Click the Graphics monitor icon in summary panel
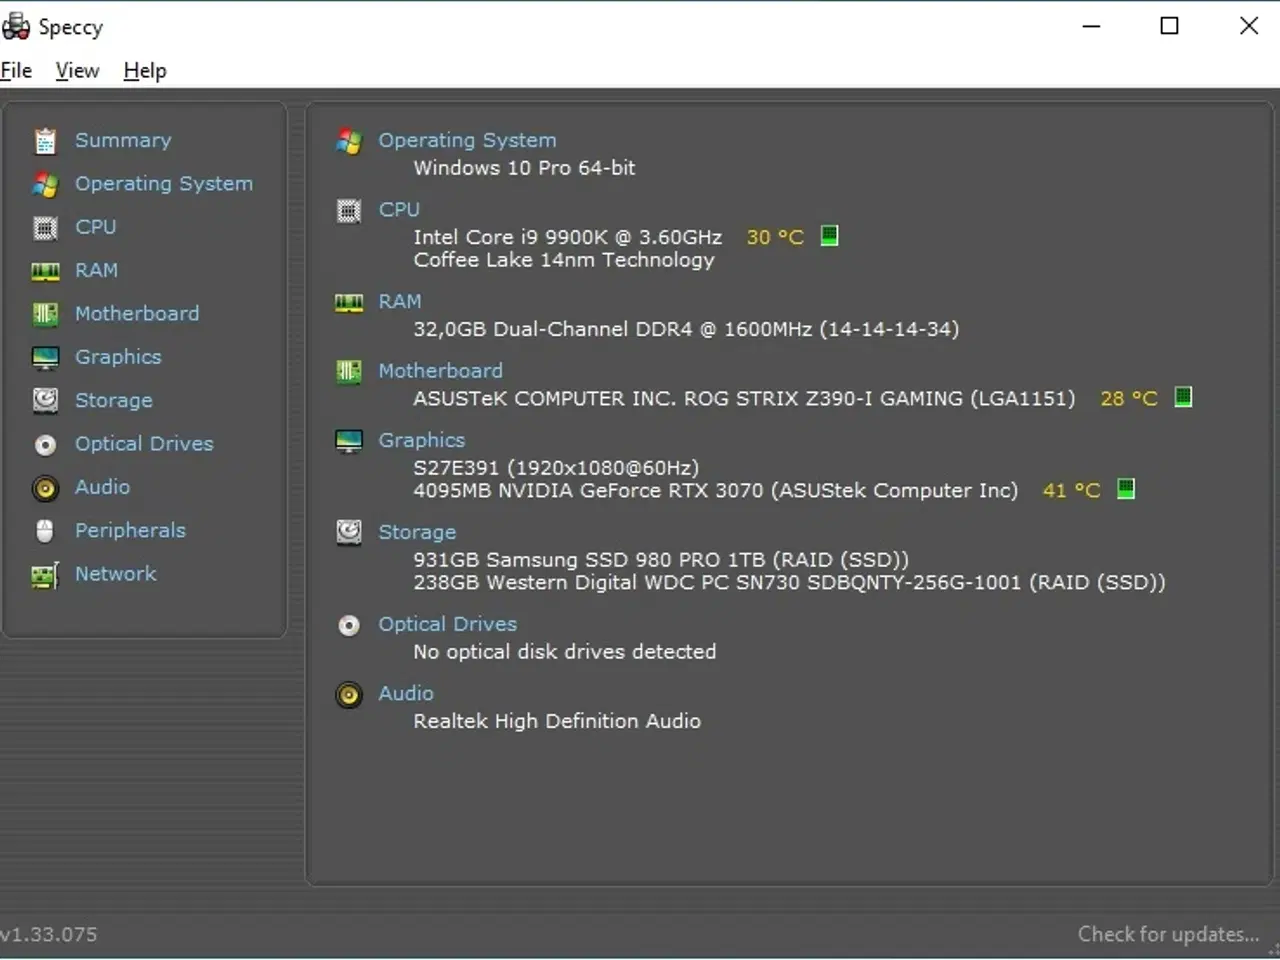This screenshot has height=960, width=1280. 349,441
